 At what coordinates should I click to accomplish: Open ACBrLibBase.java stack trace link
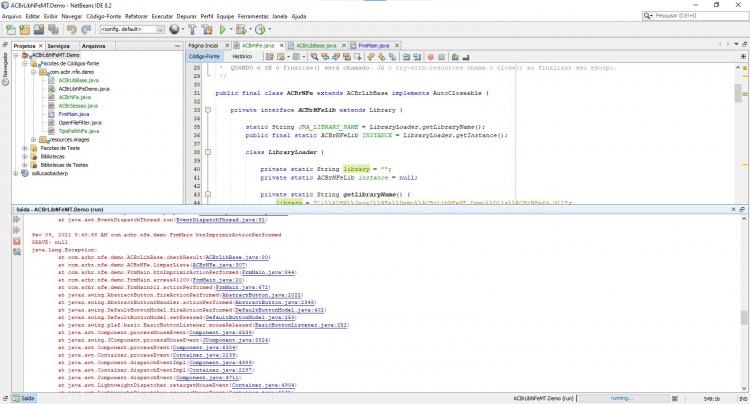[237, 257]
